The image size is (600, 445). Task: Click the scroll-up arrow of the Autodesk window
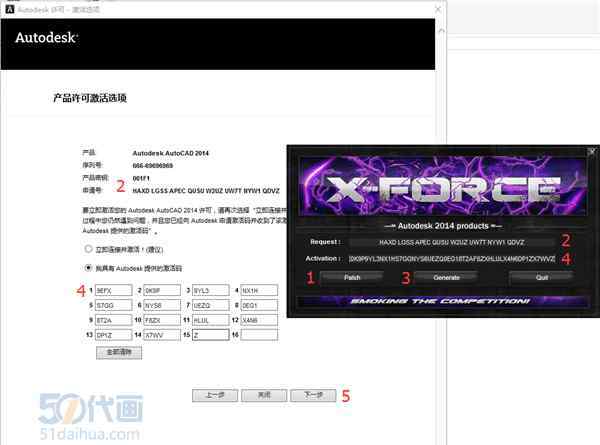point(441,30)
